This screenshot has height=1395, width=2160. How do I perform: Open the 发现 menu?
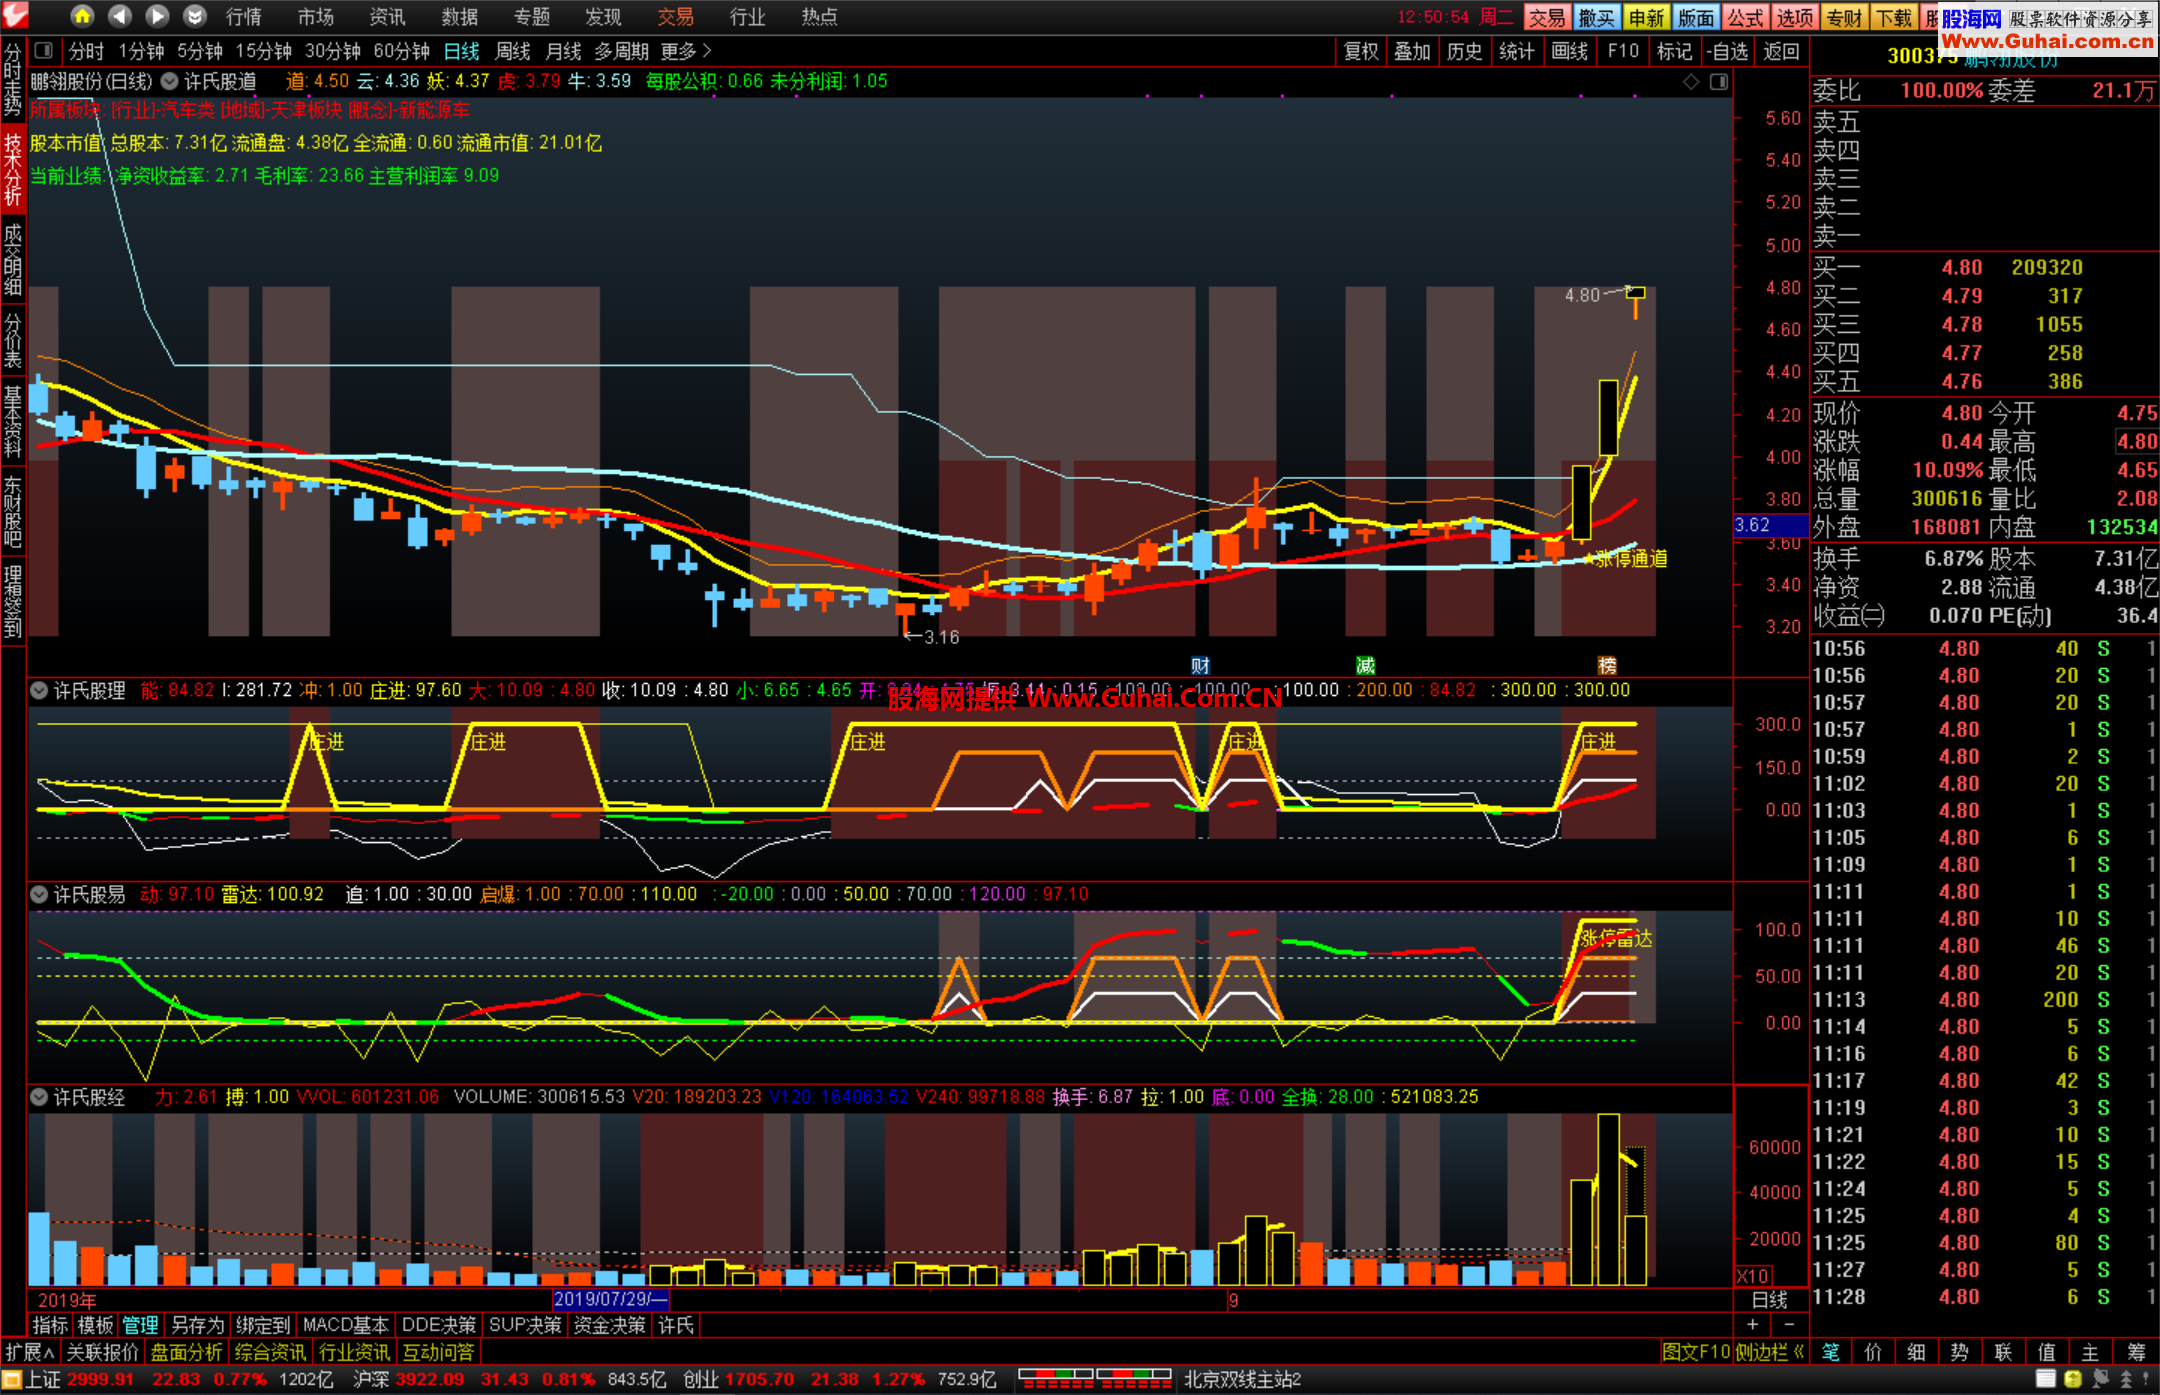(604, 16)
